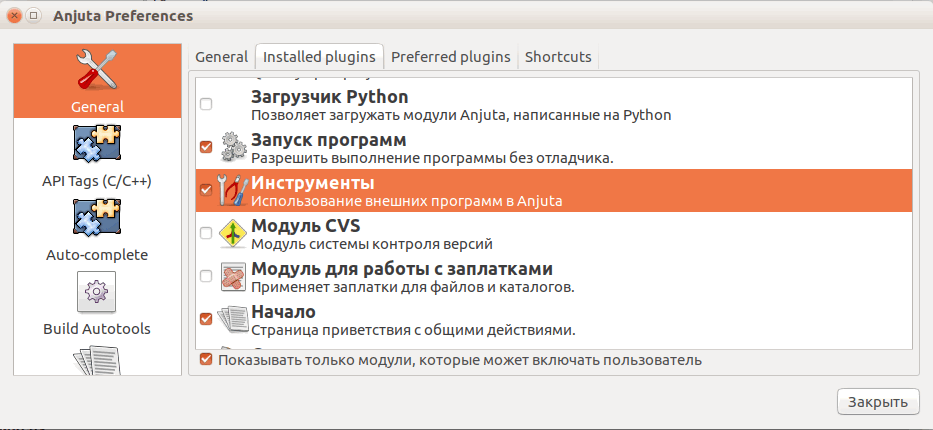Image resolution: width=933 pixels, height=430 pixels.
Task: Toggle Показывать только модули checkbox
Action: pyautogui.click(x=206, y=359)
